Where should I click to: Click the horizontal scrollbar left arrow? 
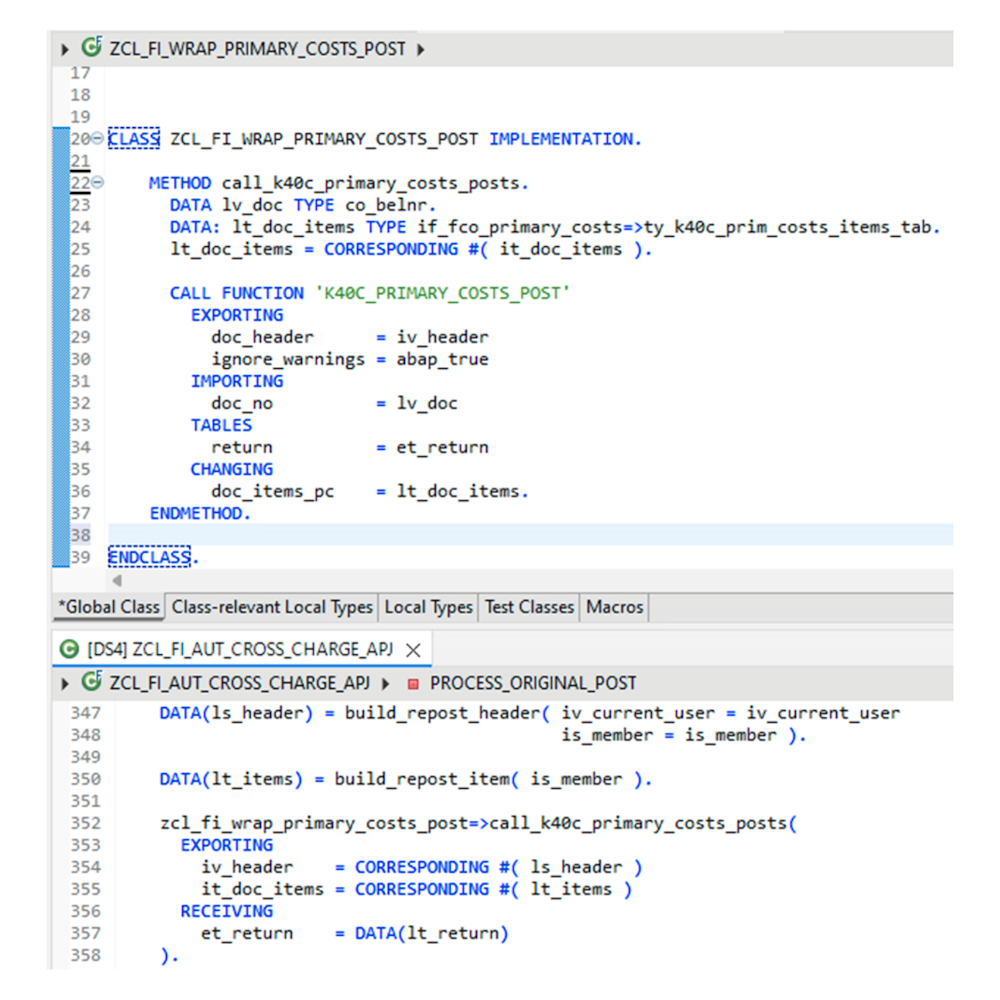[117, 580]
